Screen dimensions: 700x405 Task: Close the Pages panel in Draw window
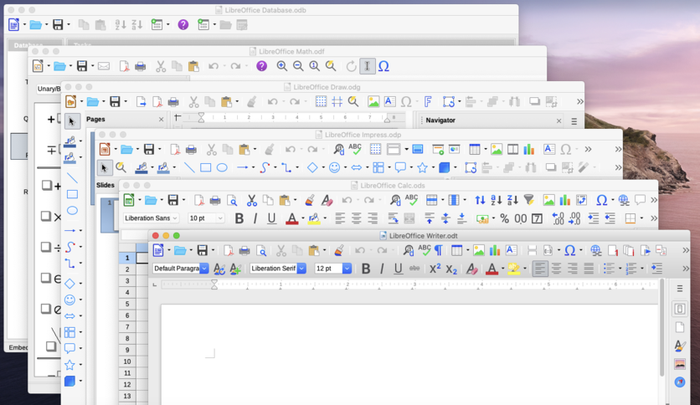161,120
